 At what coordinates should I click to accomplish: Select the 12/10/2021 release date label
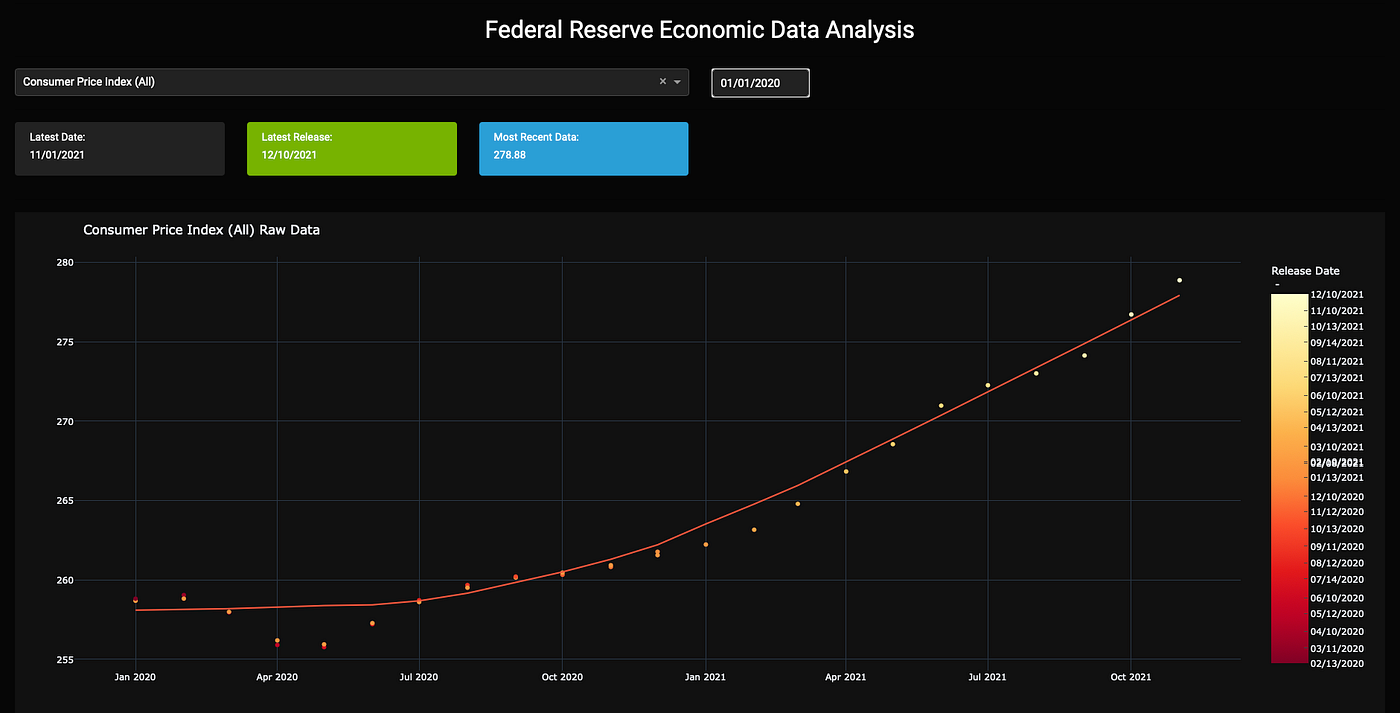[1336, 294]
